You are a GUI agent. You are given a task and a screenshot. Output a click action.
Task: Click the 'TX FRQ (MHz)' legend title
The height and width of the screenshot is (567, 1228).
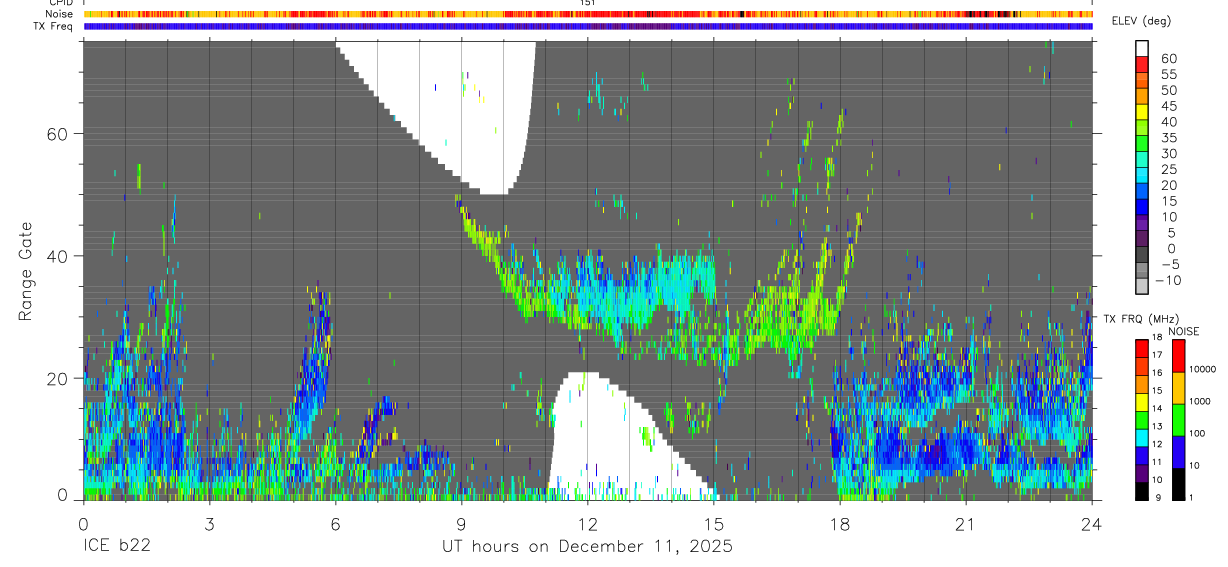[x=1141, y=319]
